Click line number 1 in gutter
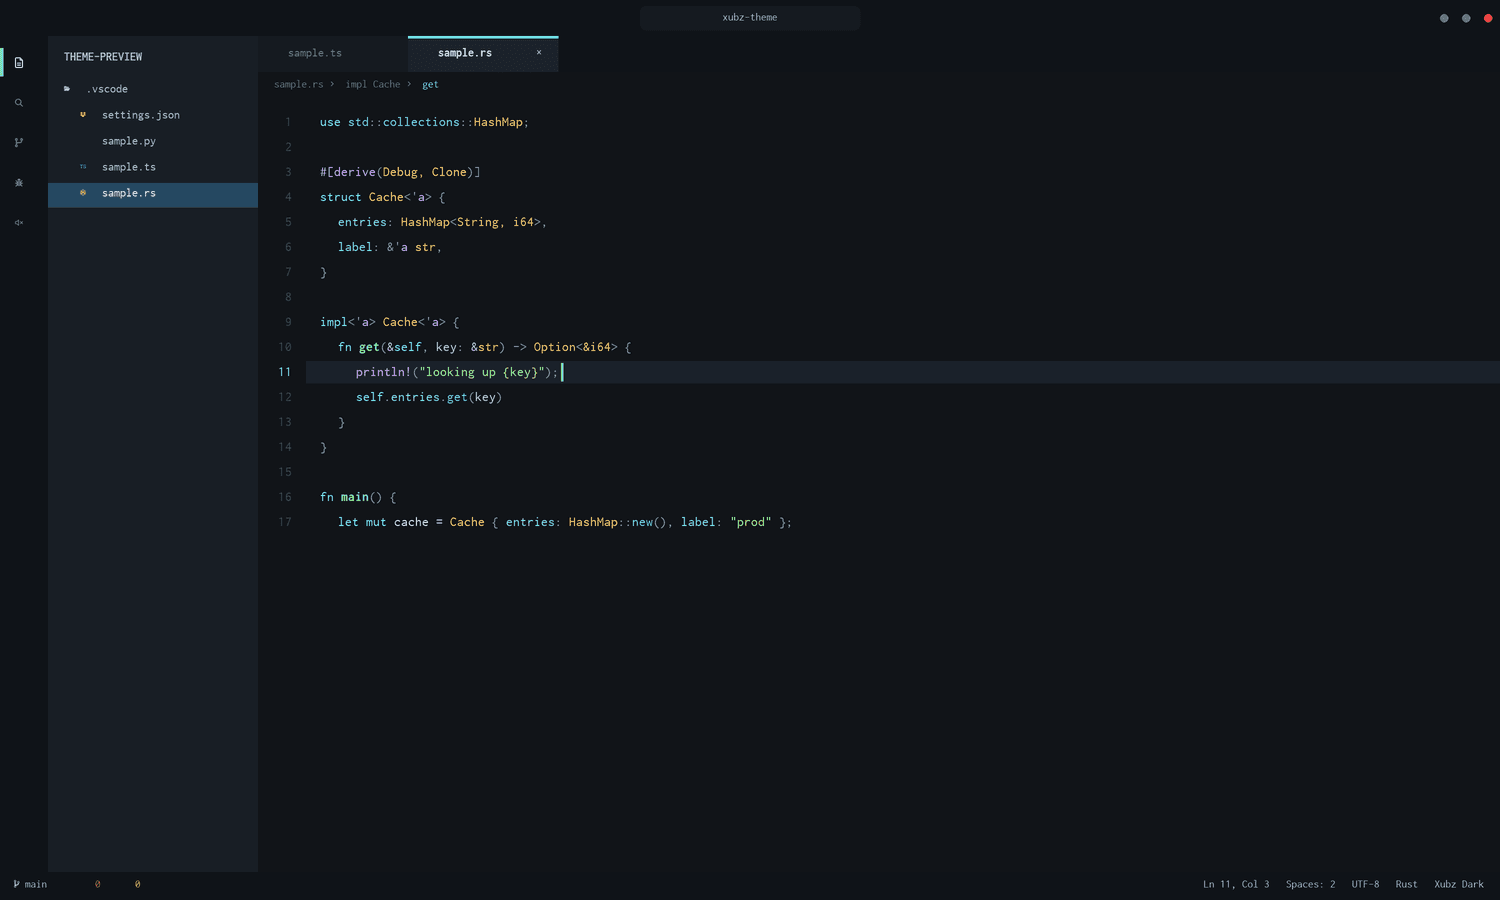 pyautogui.click(x=288, y=122)
